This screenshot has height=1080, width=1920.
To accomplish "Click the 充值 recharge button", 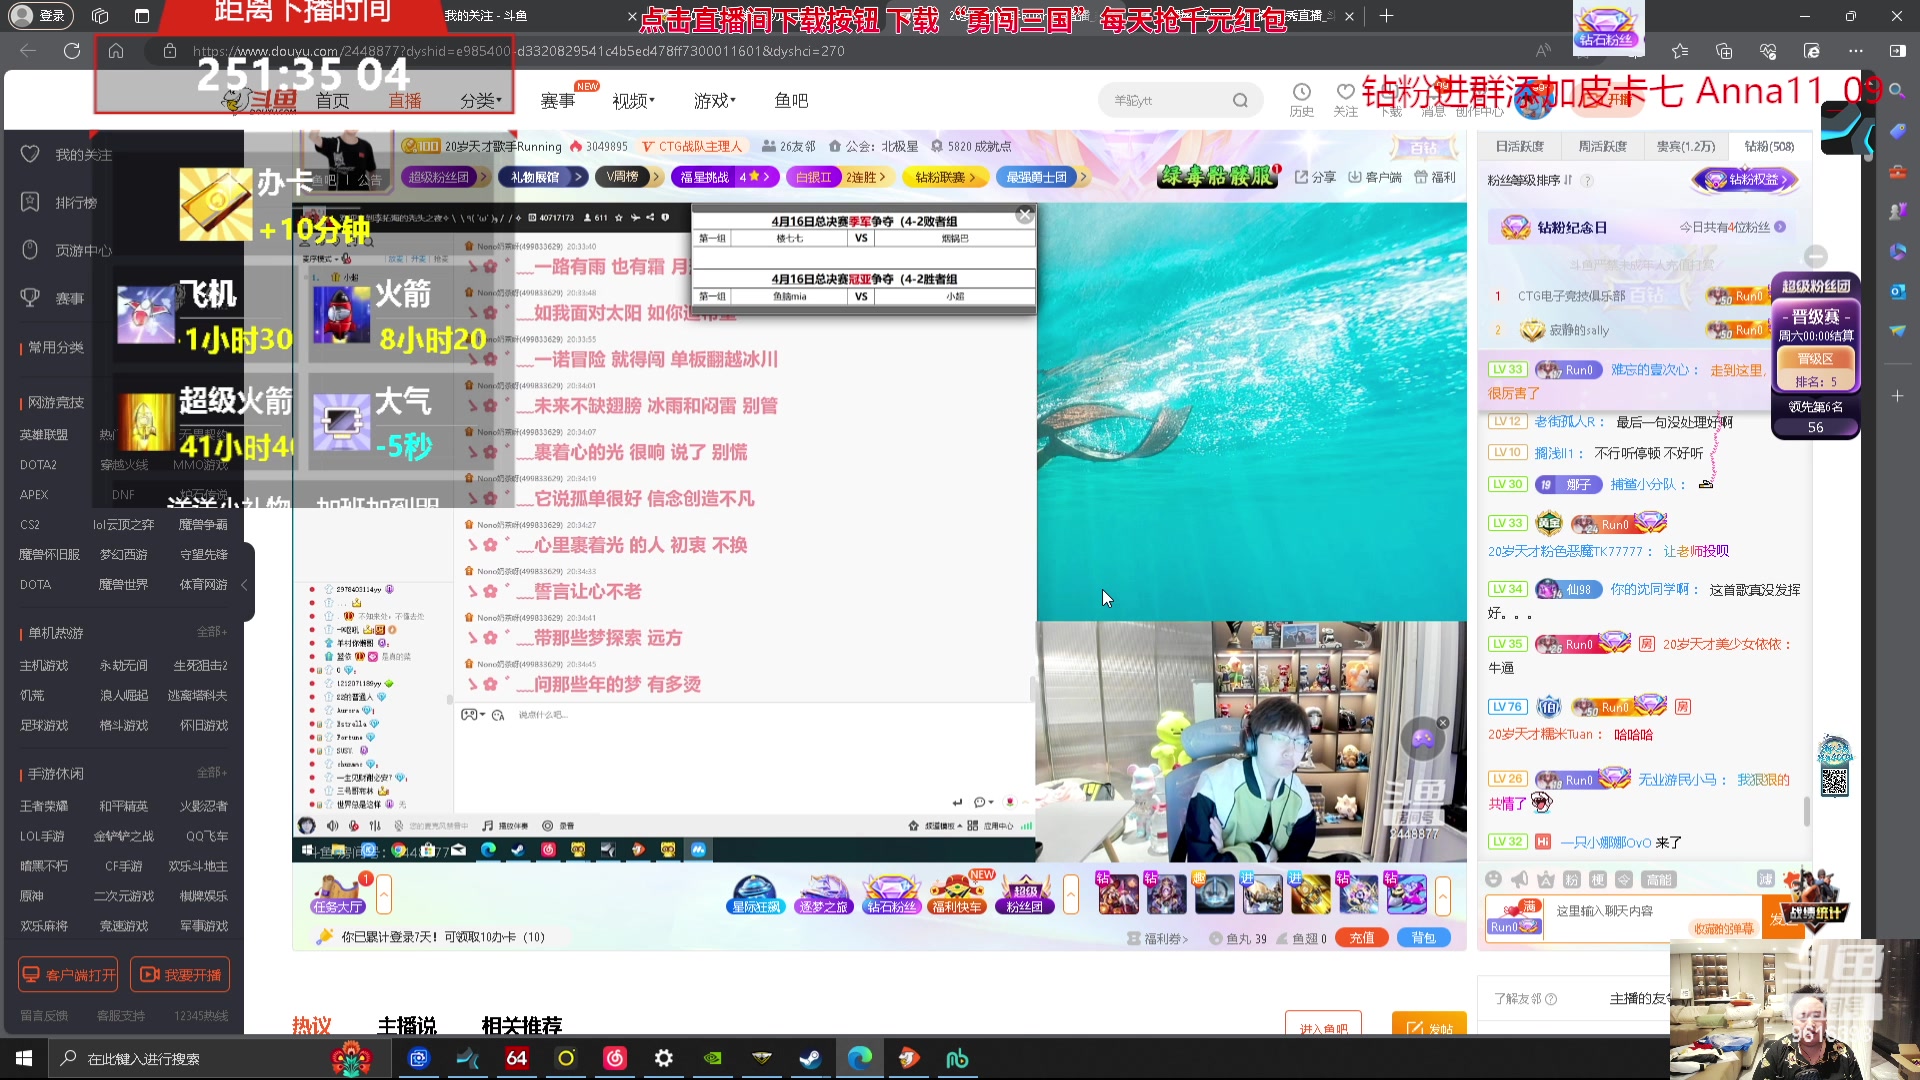I will click(1361, 938).
